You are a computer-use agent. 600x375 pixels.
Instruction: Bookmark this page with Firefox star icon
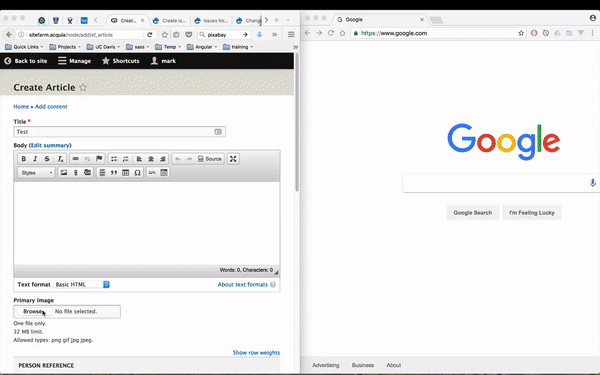tap(165, 35)
